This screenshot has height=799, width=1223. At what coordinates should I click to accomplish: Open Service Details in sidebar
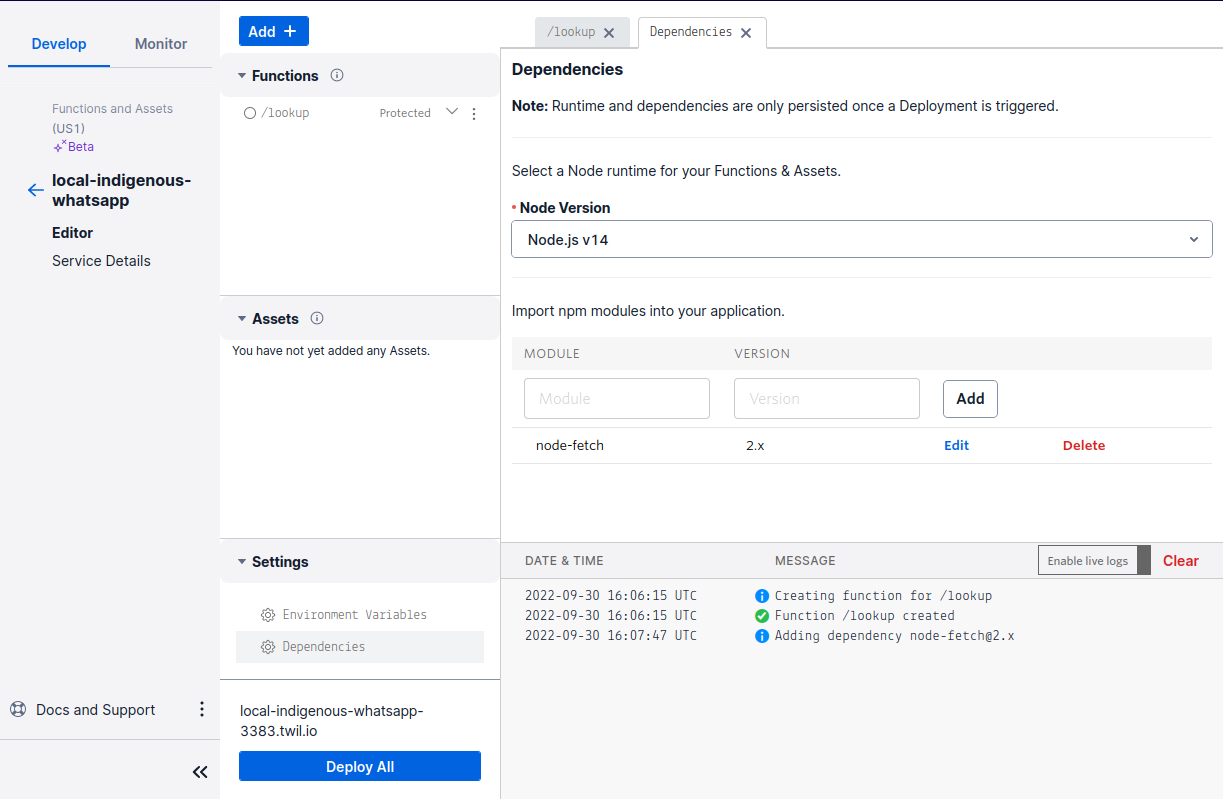101,261
